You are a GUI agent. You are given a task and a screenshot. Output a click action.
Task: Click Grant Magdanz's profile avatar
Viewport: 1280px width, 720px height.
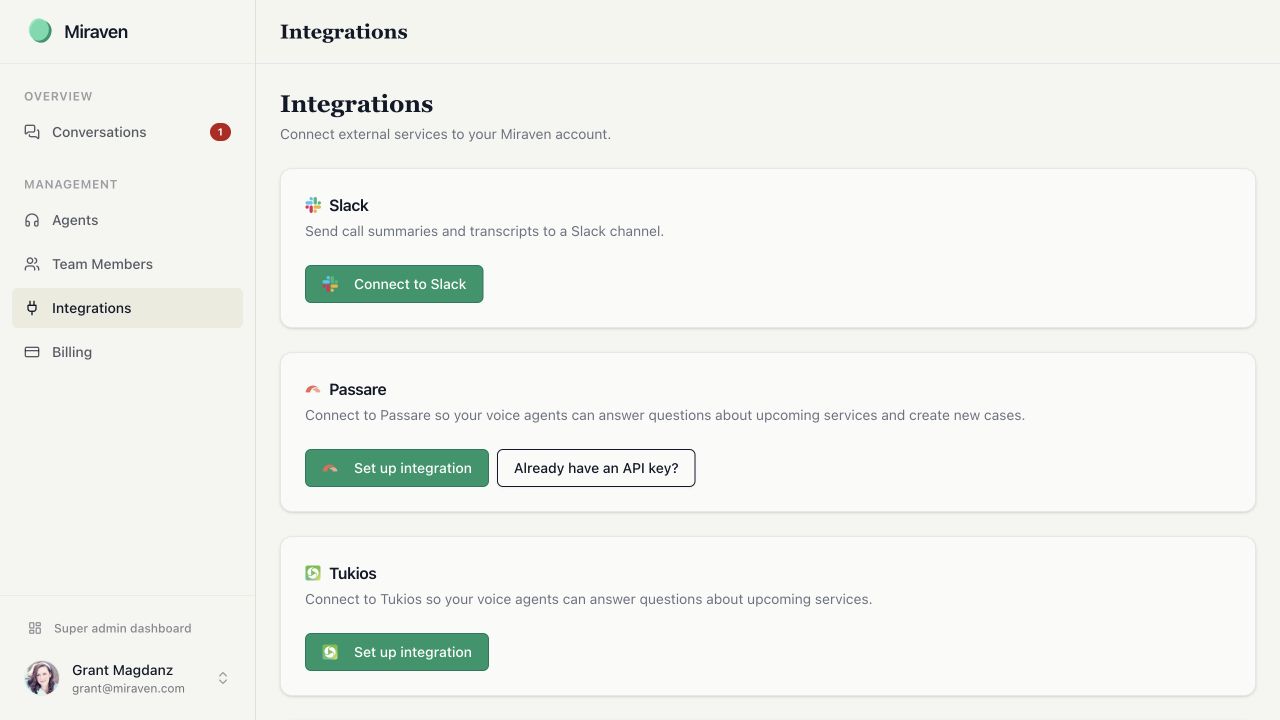(42, 678)
